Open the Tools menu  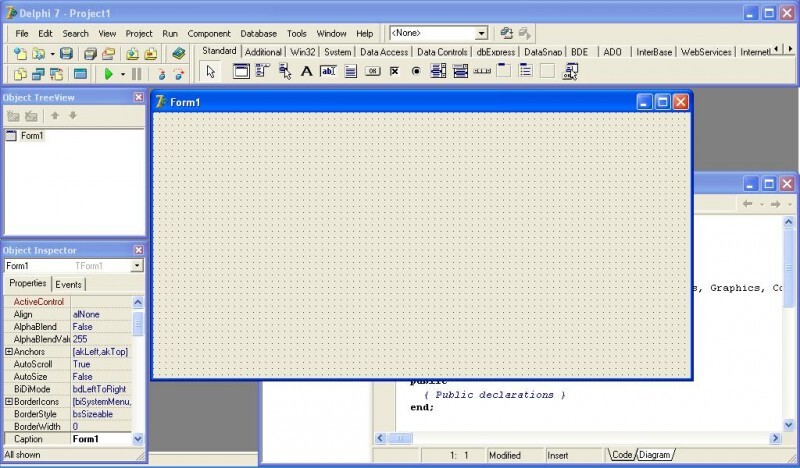tap(296, 34)
